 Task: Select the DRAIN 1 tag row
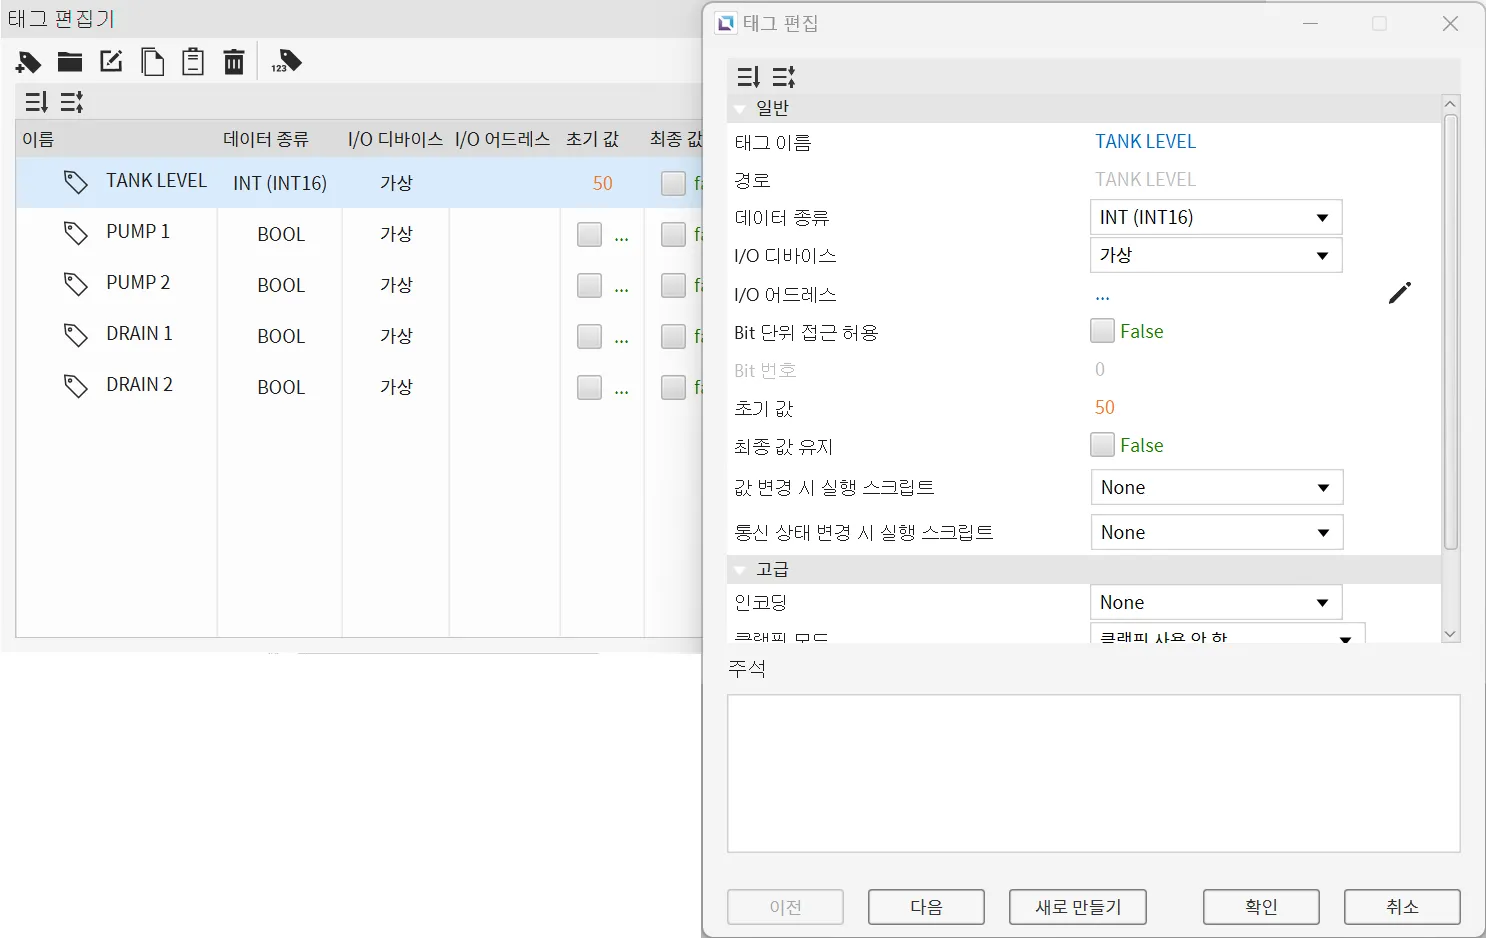pos(139,334)
